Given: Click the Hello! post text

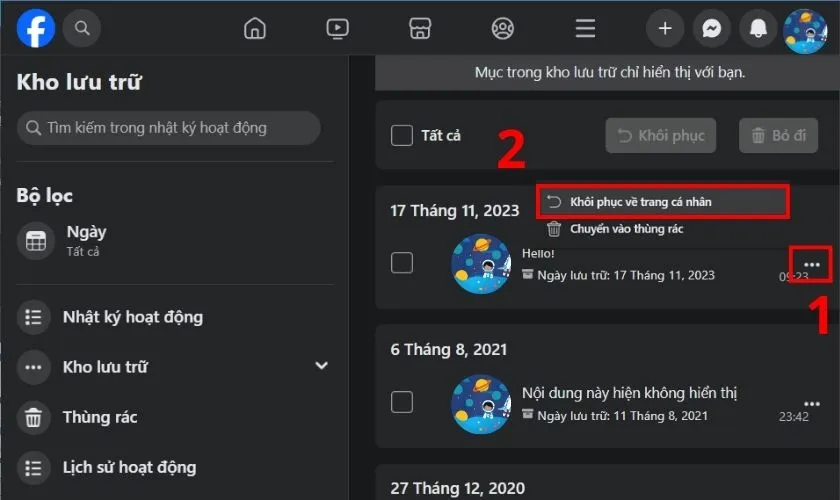Looking at the screenshot, I should pos(538,253).
